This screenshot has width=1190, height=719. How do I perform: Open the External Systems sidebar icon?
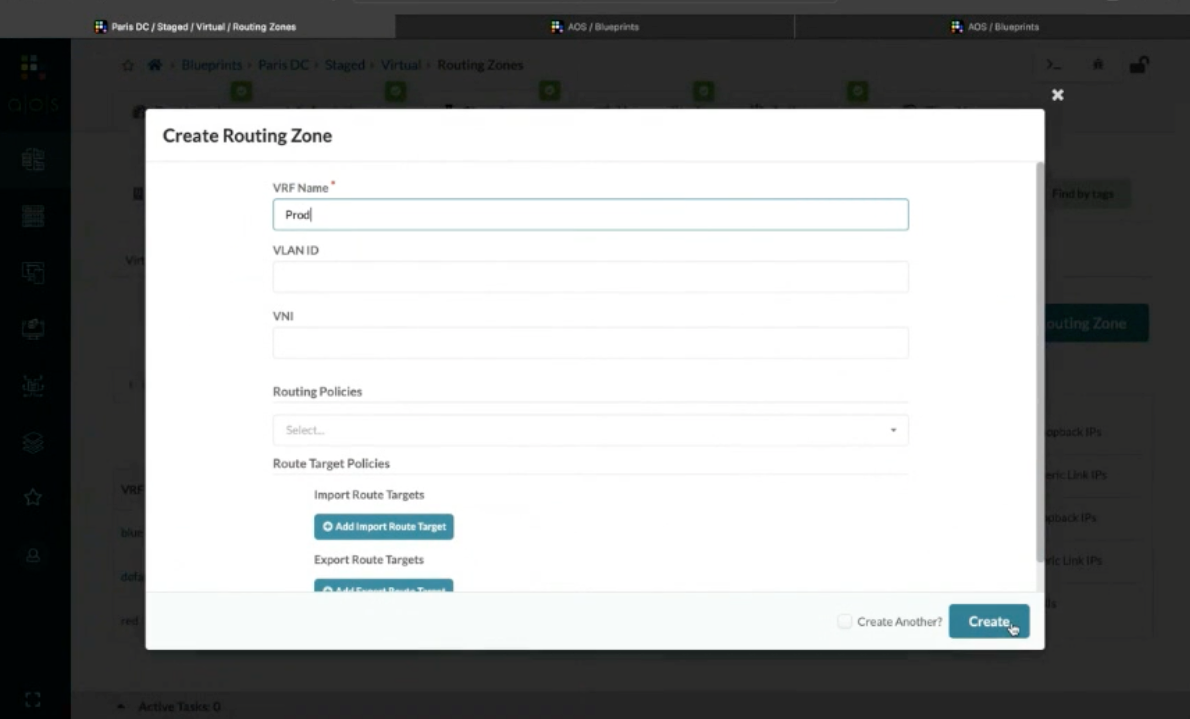coord(33,386)
